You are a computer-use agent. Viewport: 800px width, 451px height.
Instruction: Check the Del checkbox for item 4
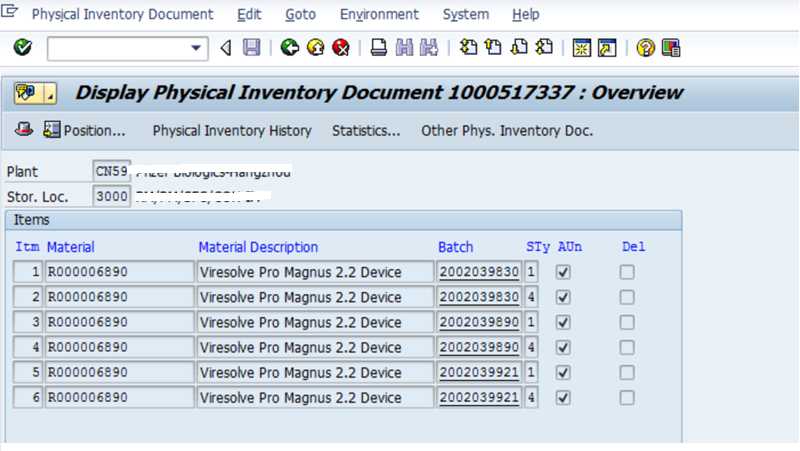(x=627, y=347)
